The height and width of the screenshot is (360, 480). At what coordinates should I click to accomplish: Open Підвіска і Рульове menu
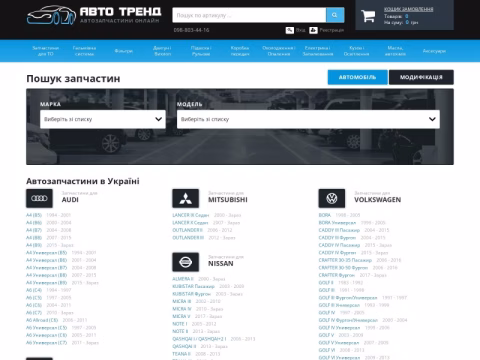point(201,51)
